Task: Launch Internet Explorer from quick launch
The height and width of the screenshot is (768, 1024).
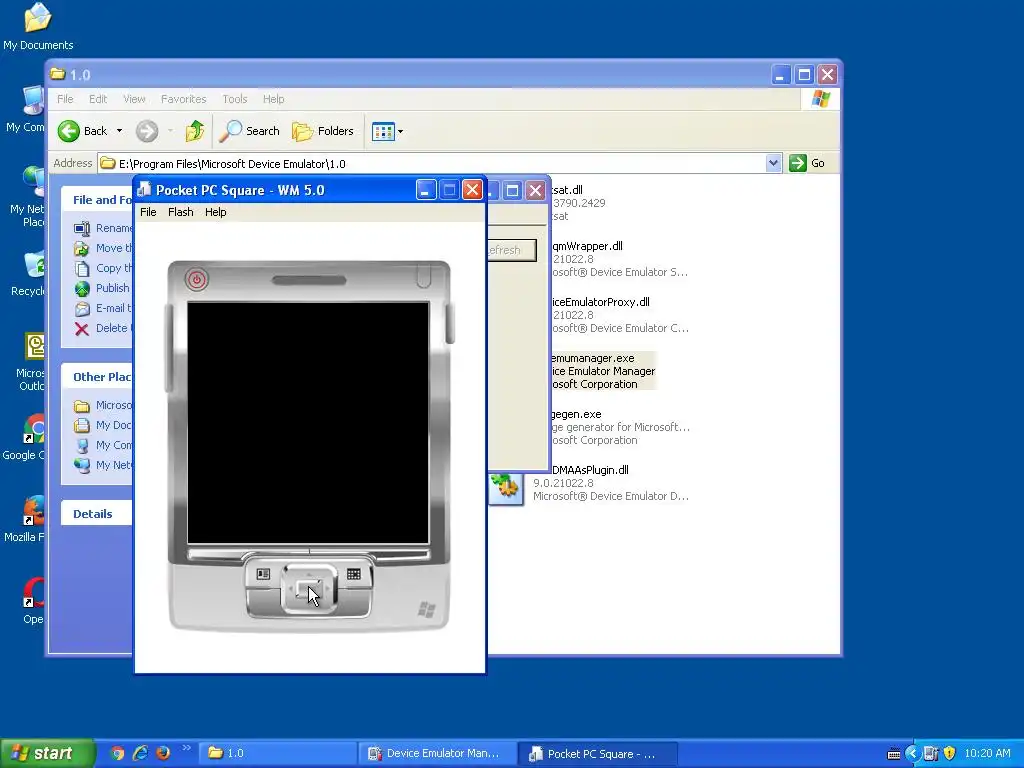Action: tap(140, 753)
